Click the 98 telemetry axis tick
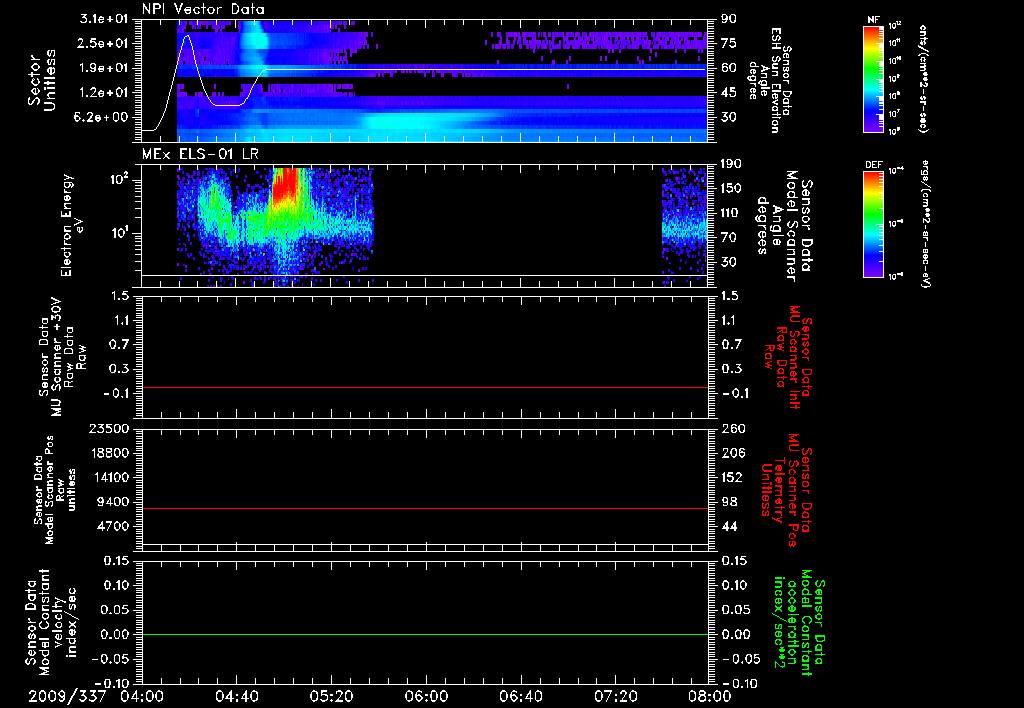 pos(729,502)
